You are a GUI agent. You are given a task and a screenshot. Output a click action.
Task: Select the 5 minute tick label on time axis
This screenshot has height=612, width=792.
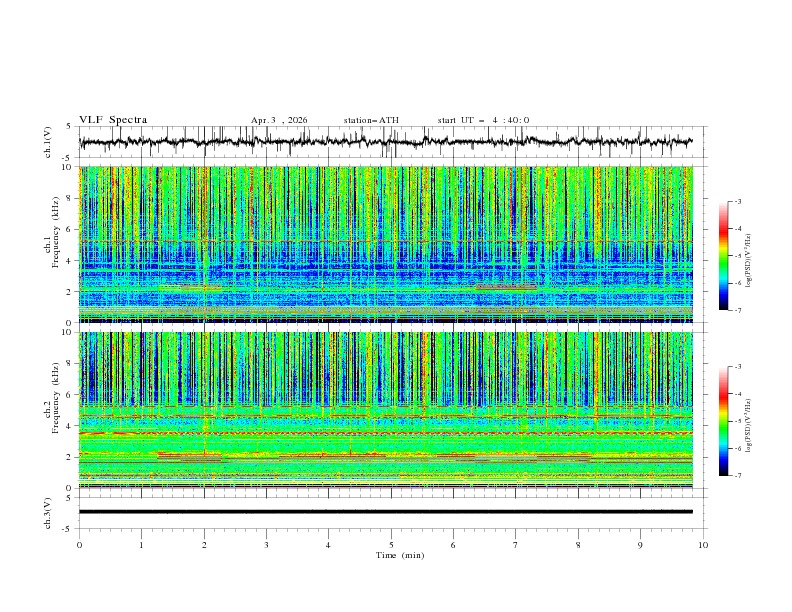click(x=391, y=545)
